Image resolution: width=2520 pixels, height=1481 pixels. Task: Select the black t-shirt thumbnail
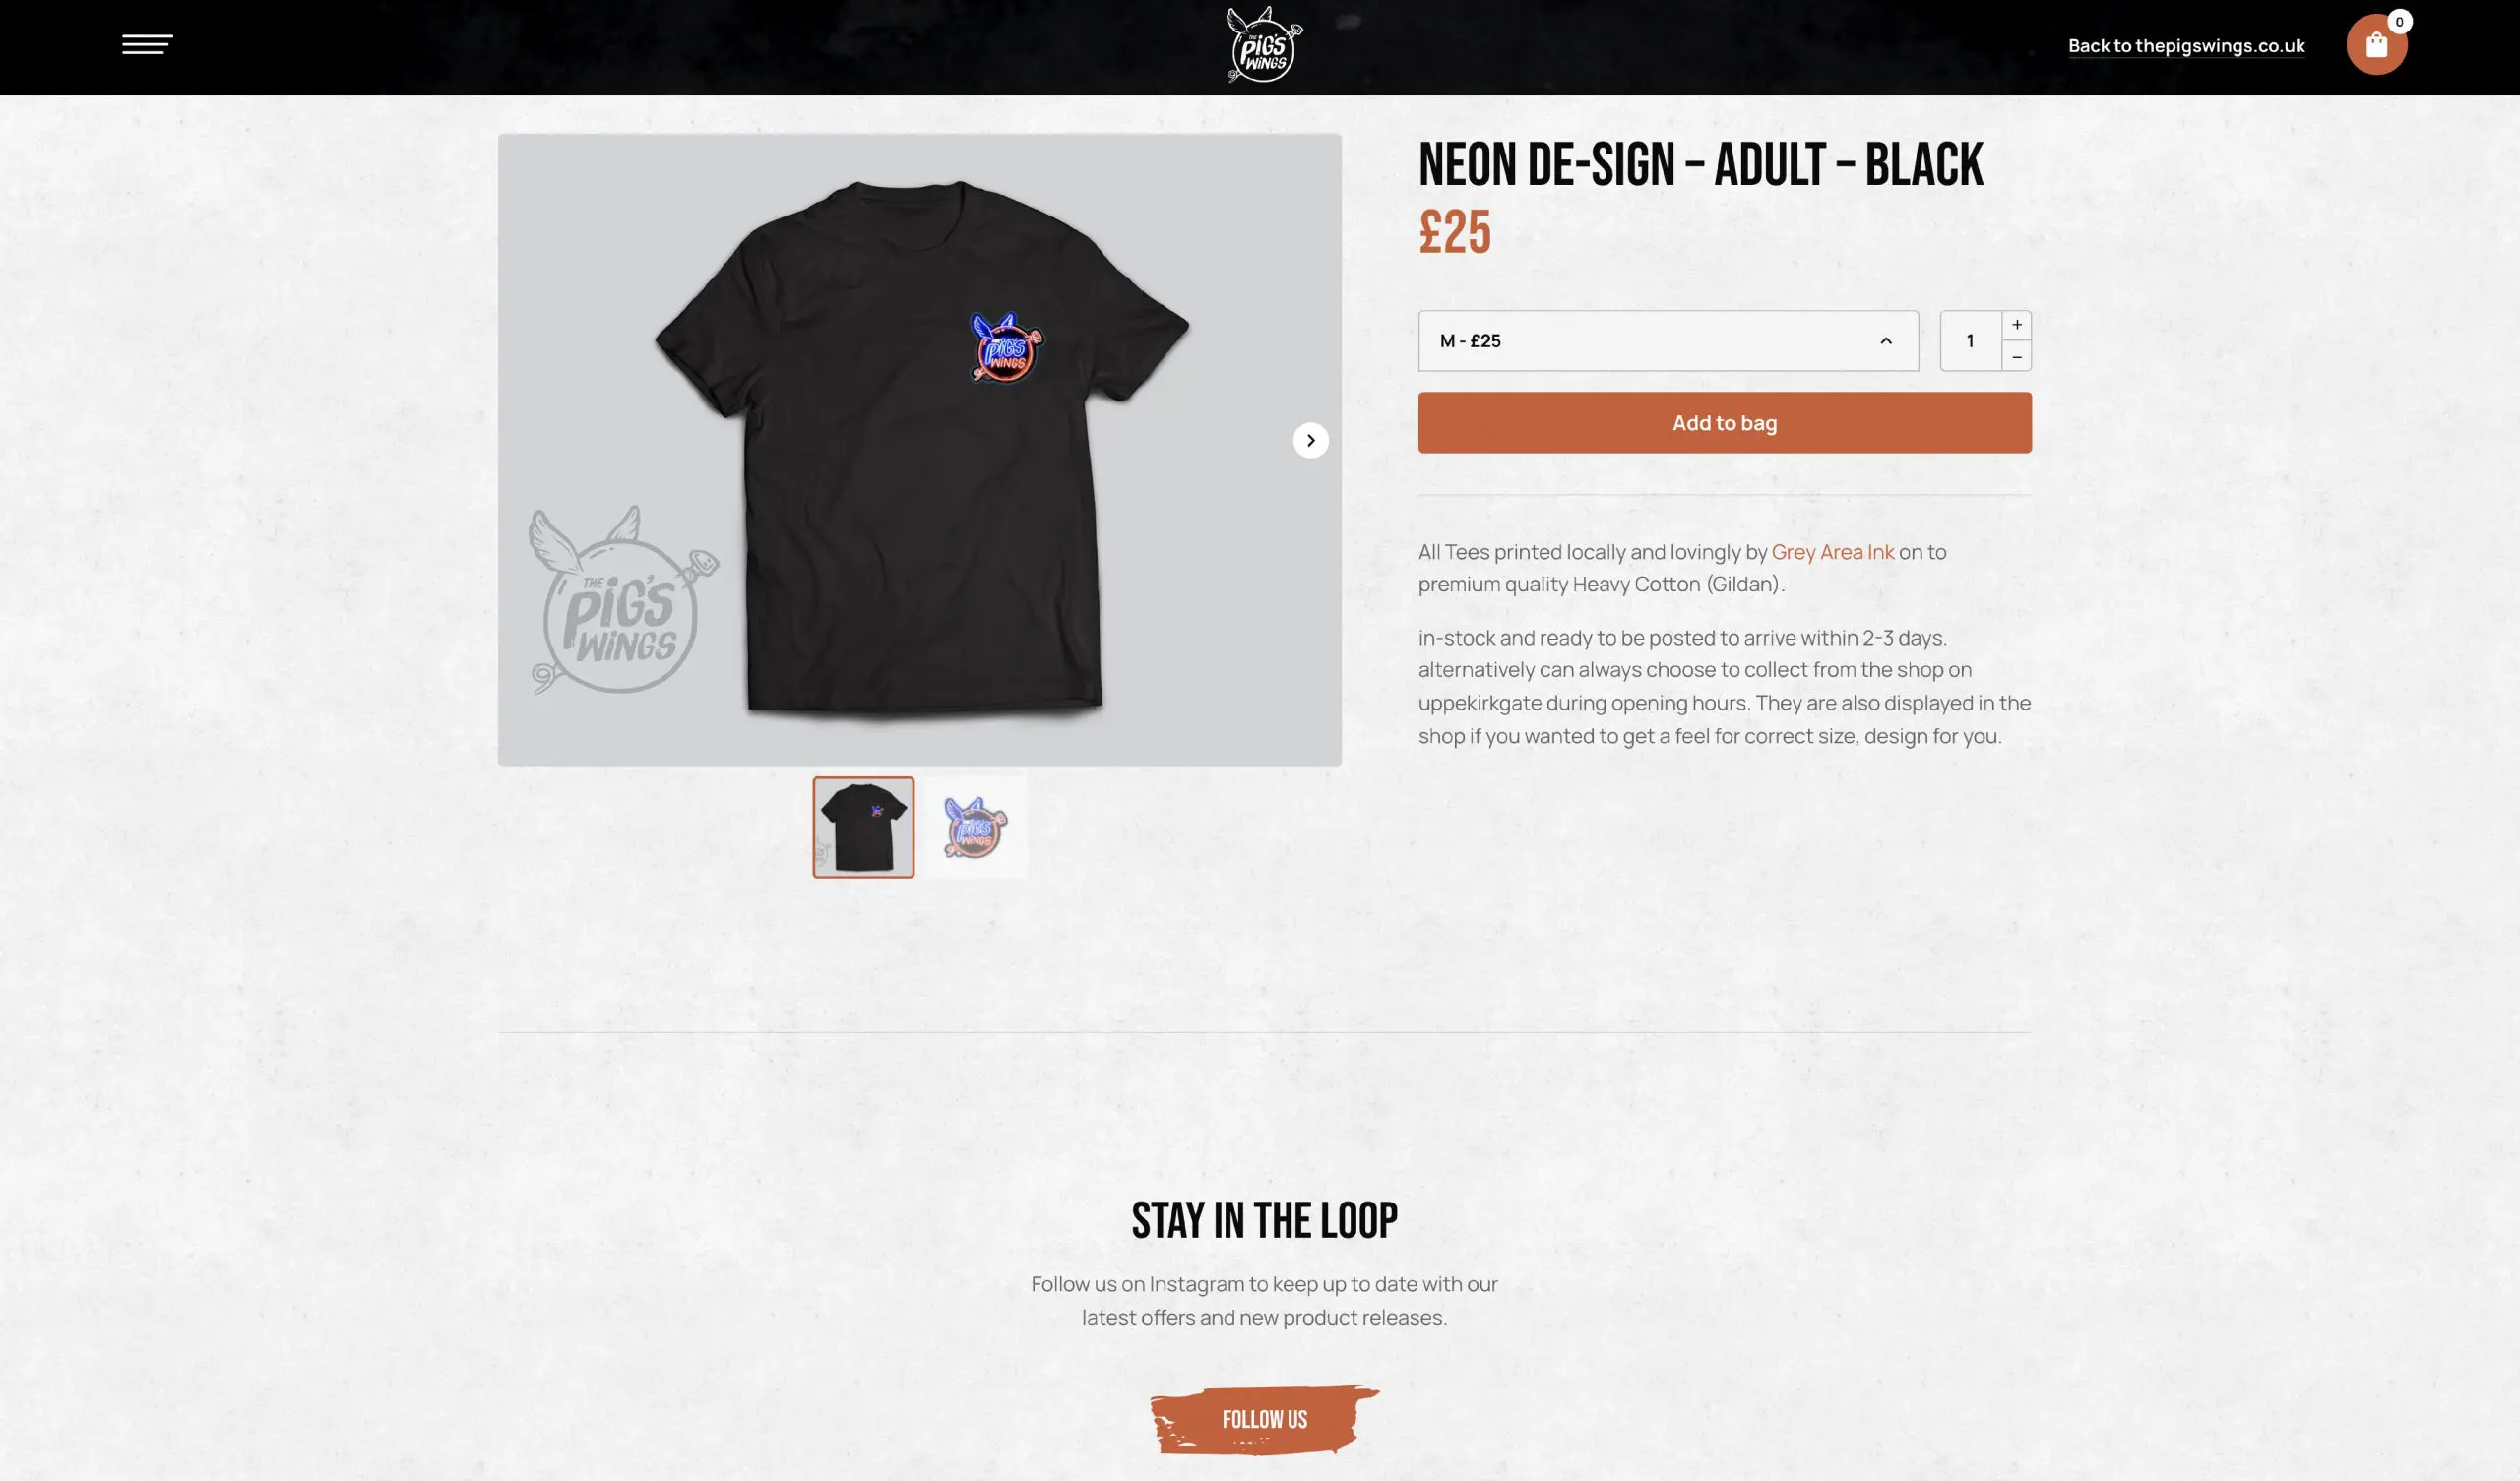(863, 828)
